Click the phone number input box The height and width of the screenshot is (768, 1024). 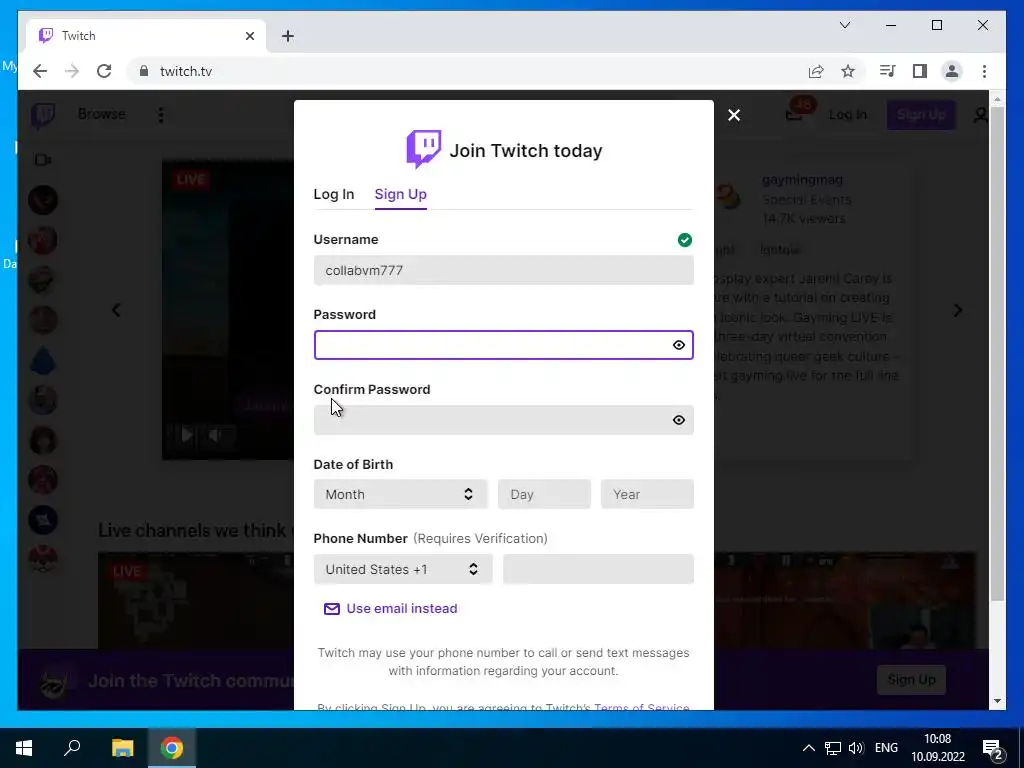point(598,569)
